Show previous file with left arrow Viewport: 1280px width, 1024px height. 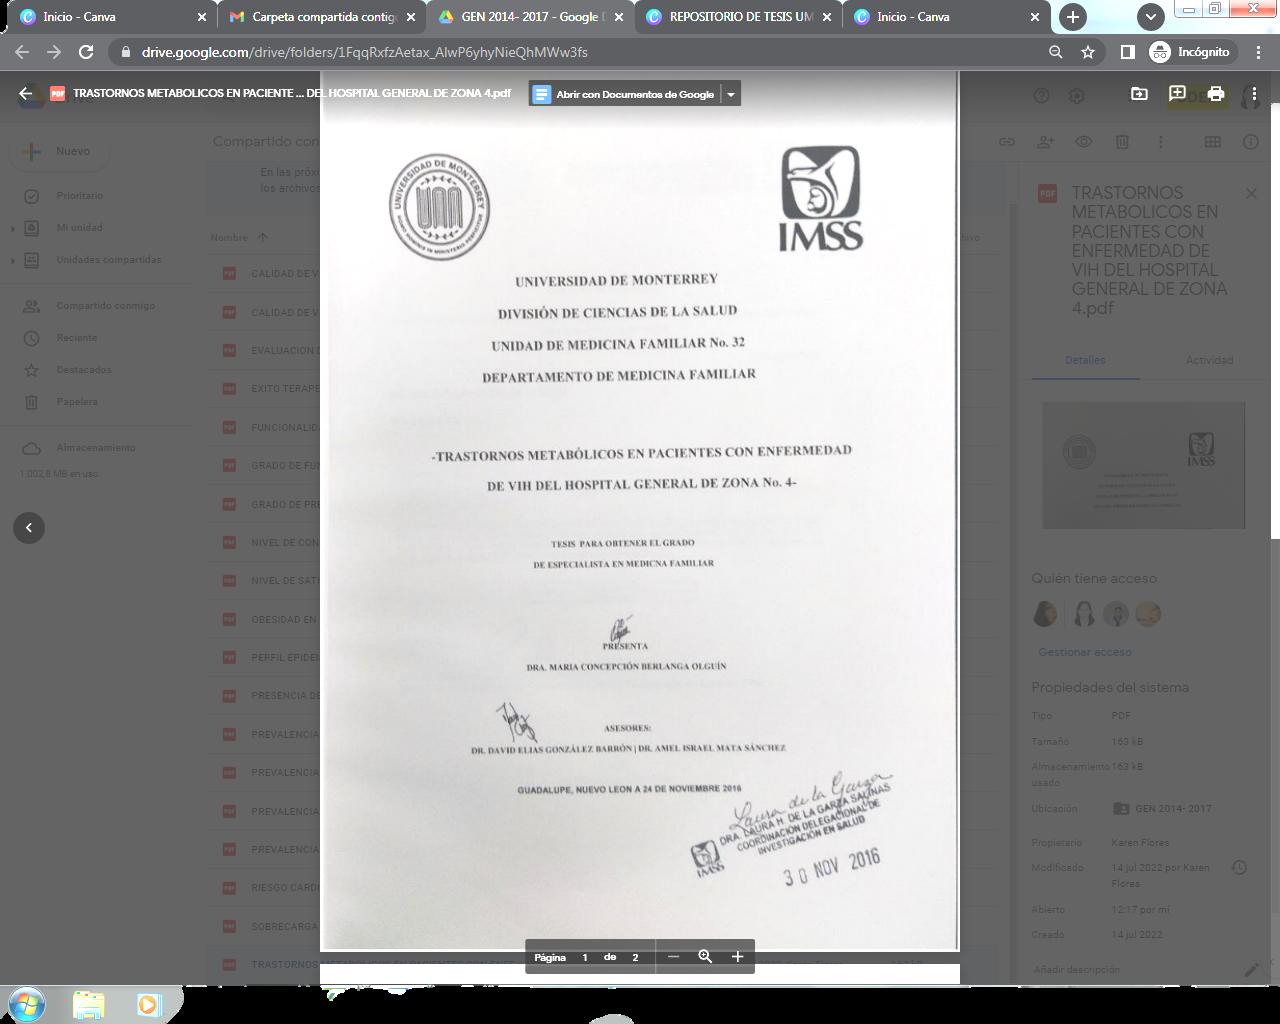click(29, 527)
